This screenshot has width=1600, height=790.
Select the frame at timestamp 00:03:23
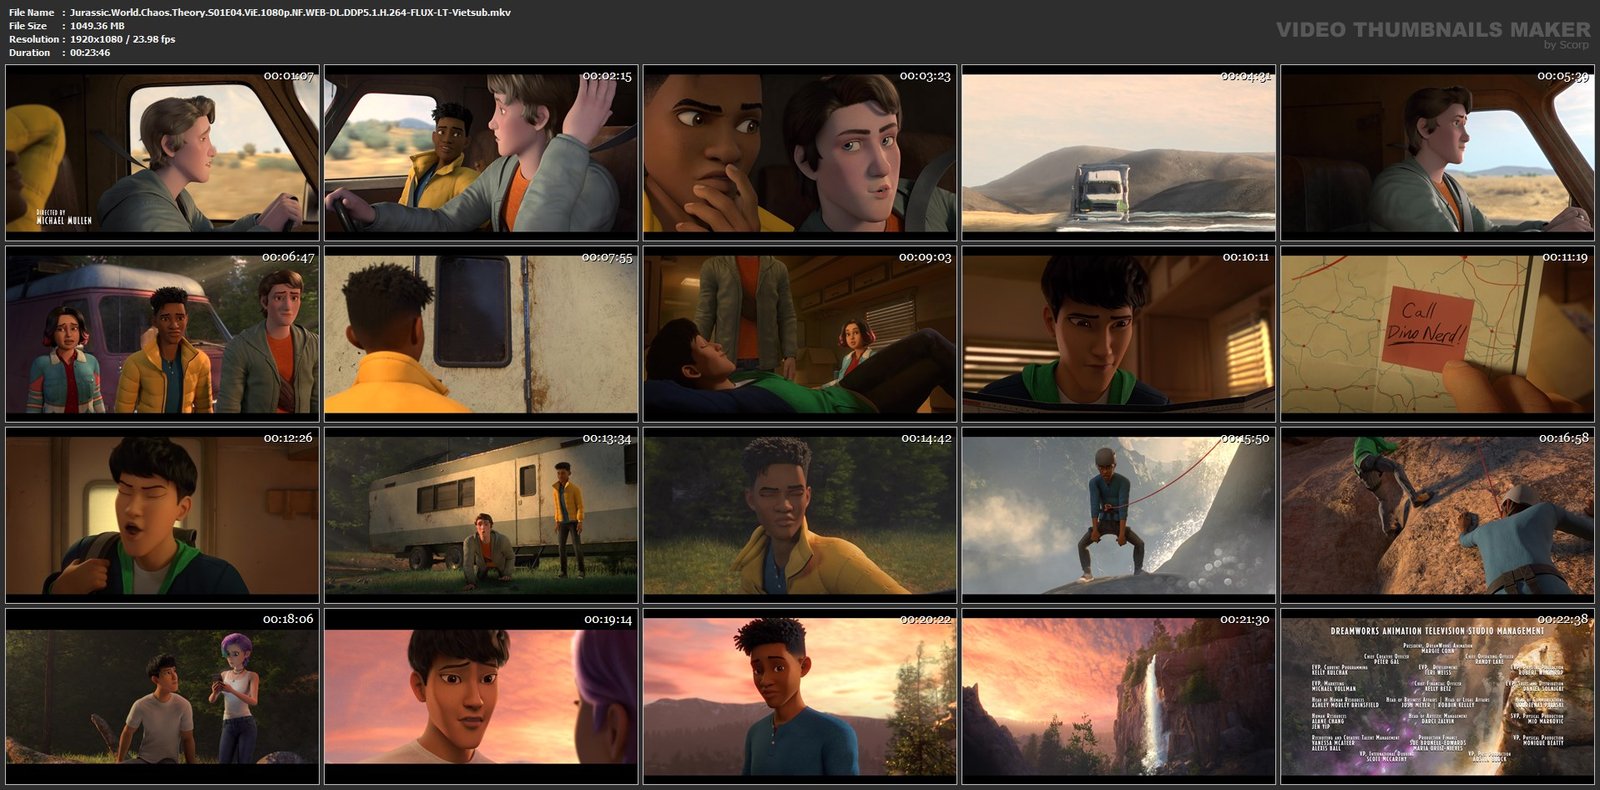coord(799,153)
